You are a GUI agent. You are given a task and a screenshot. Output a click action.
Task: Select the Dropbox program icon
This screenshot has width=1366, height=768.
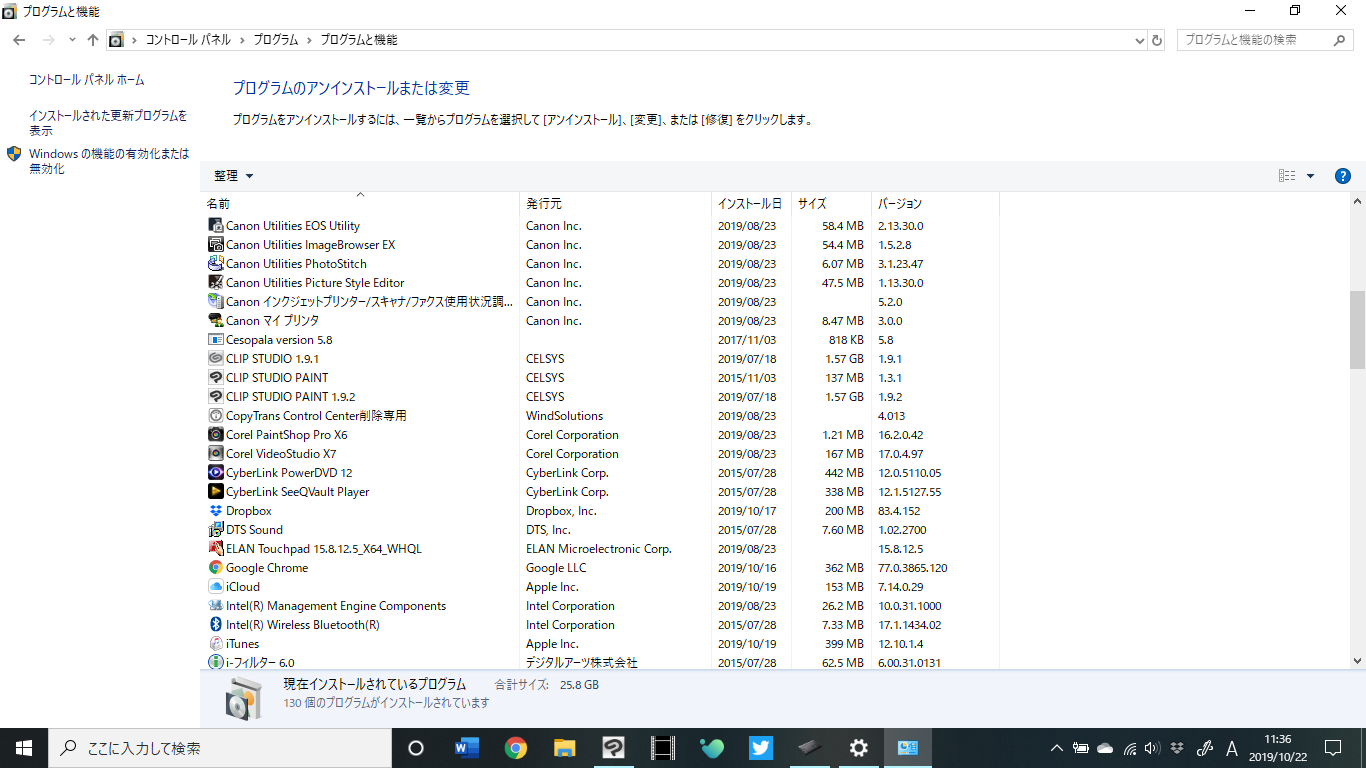(215, 511)
